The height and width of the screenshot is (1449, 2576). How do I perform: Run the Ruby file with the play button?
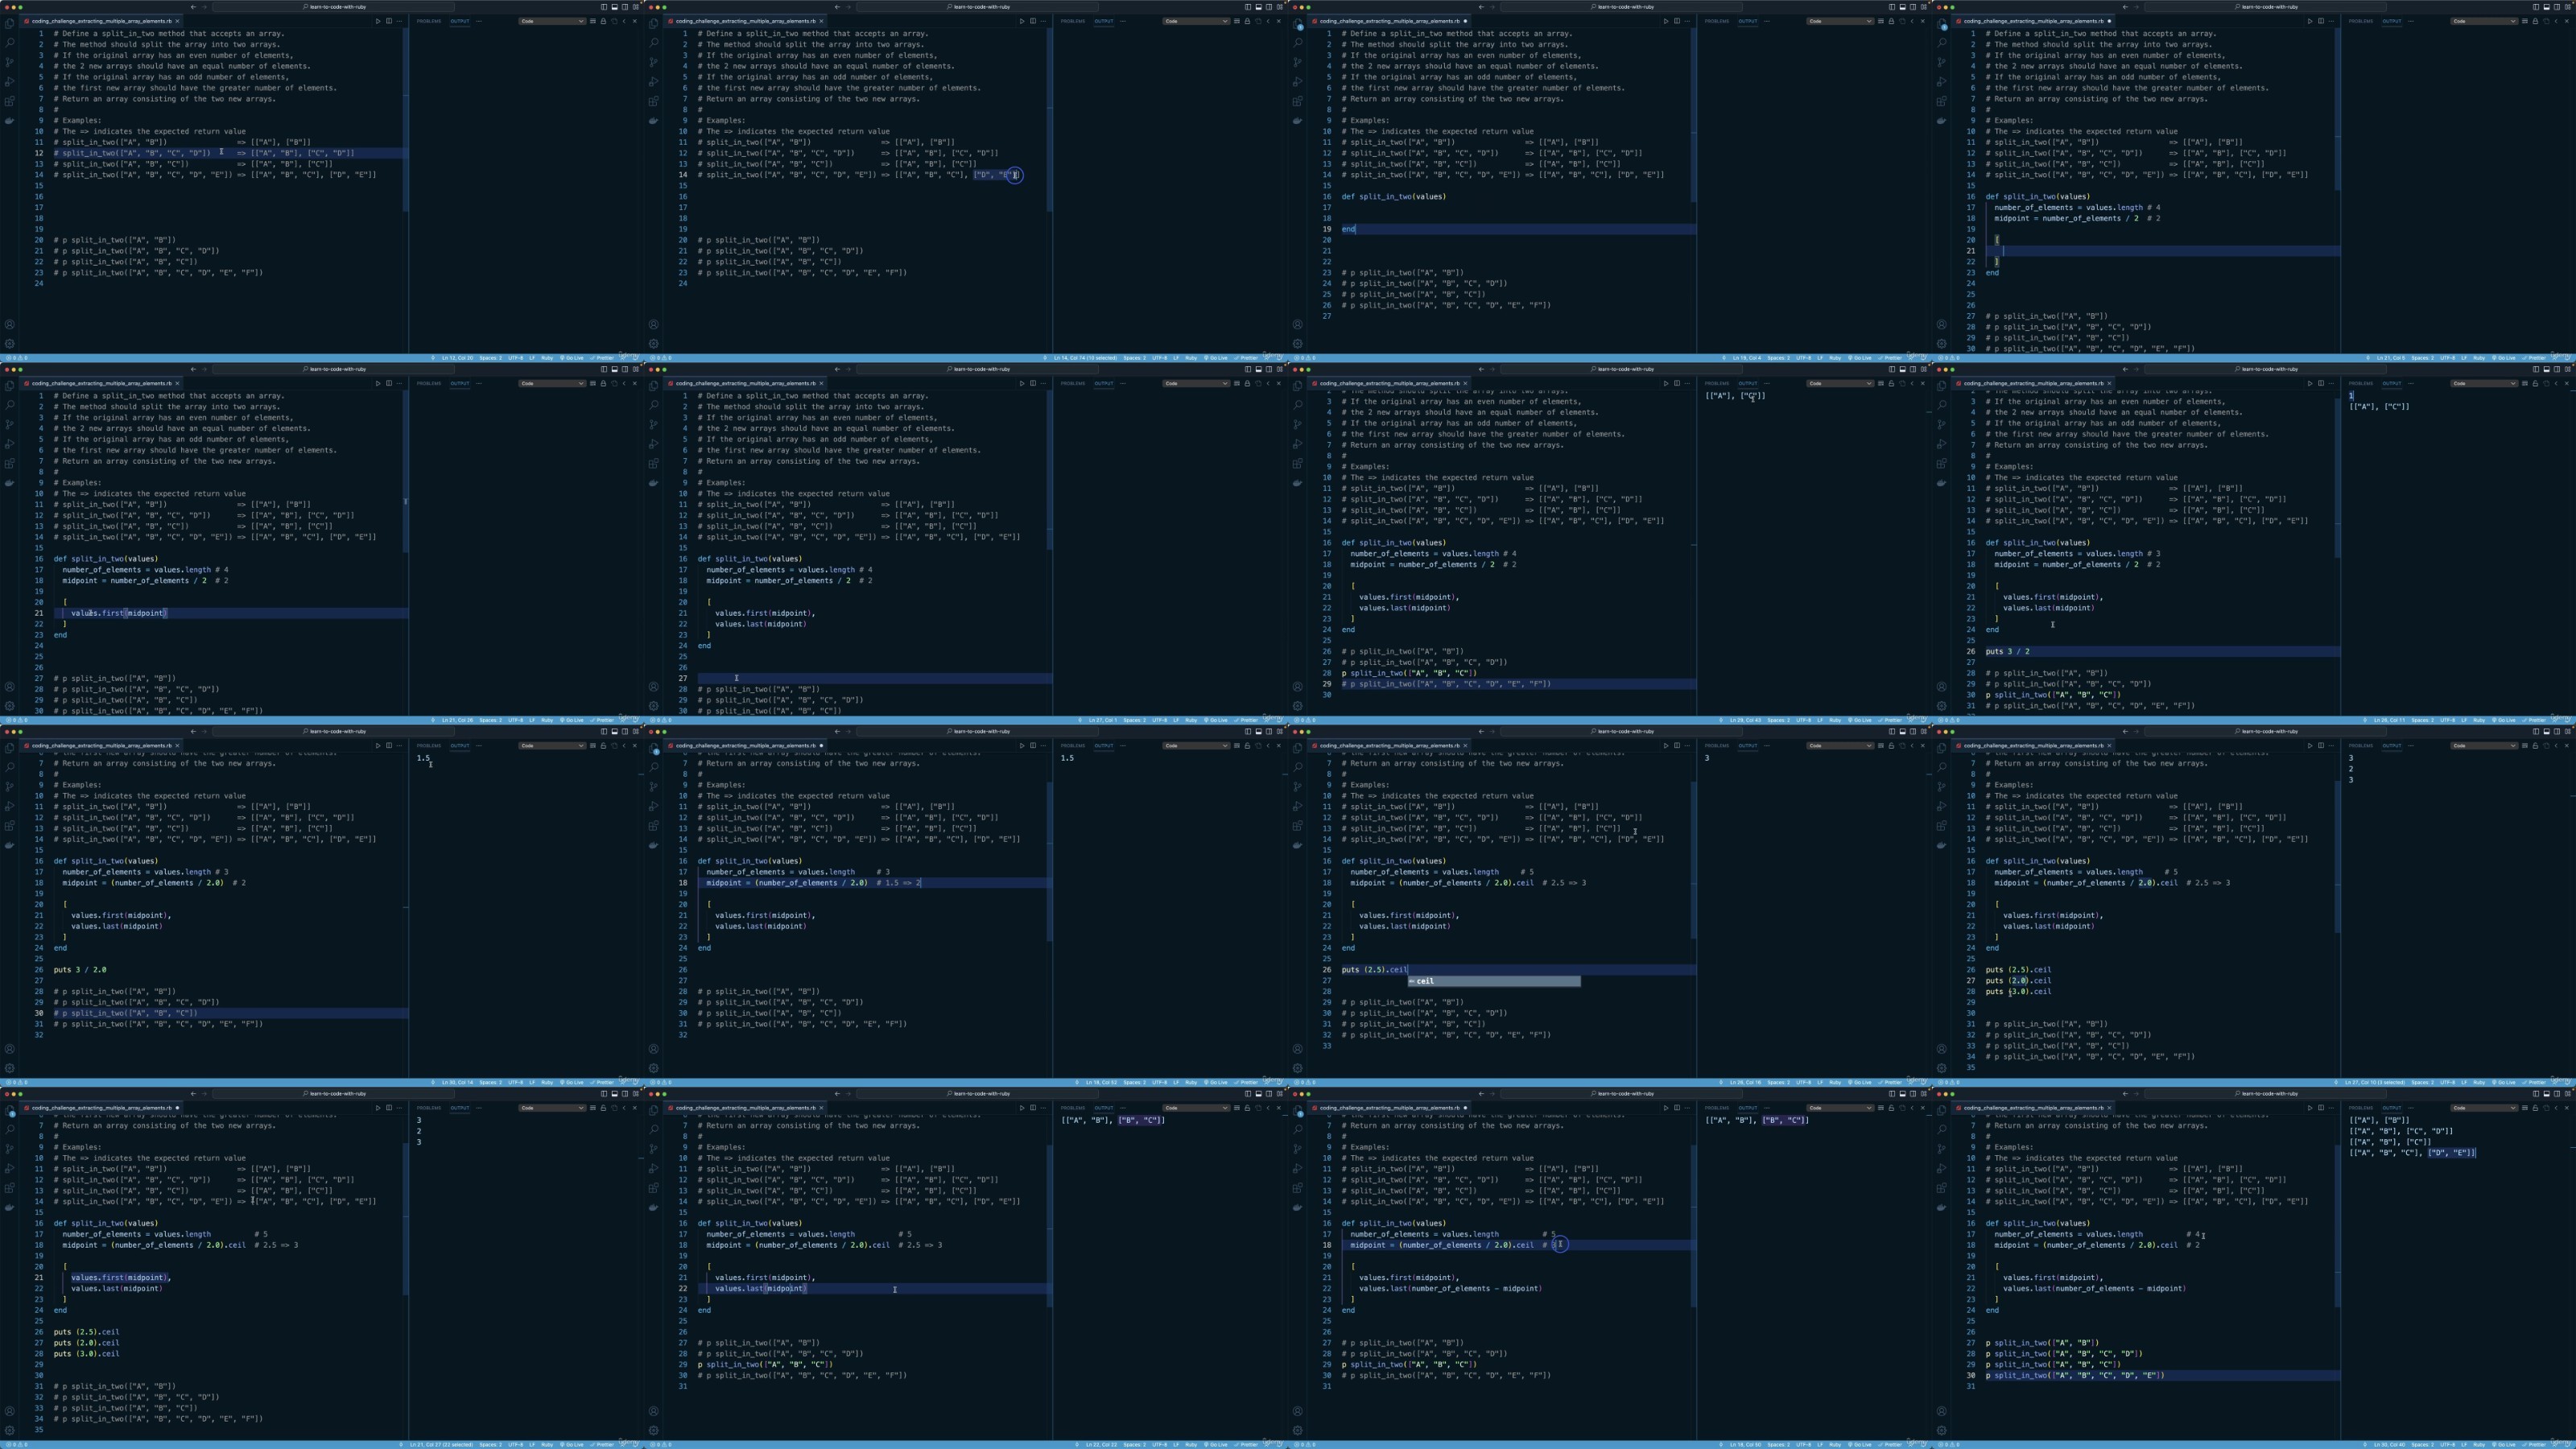tap(379, 21)
